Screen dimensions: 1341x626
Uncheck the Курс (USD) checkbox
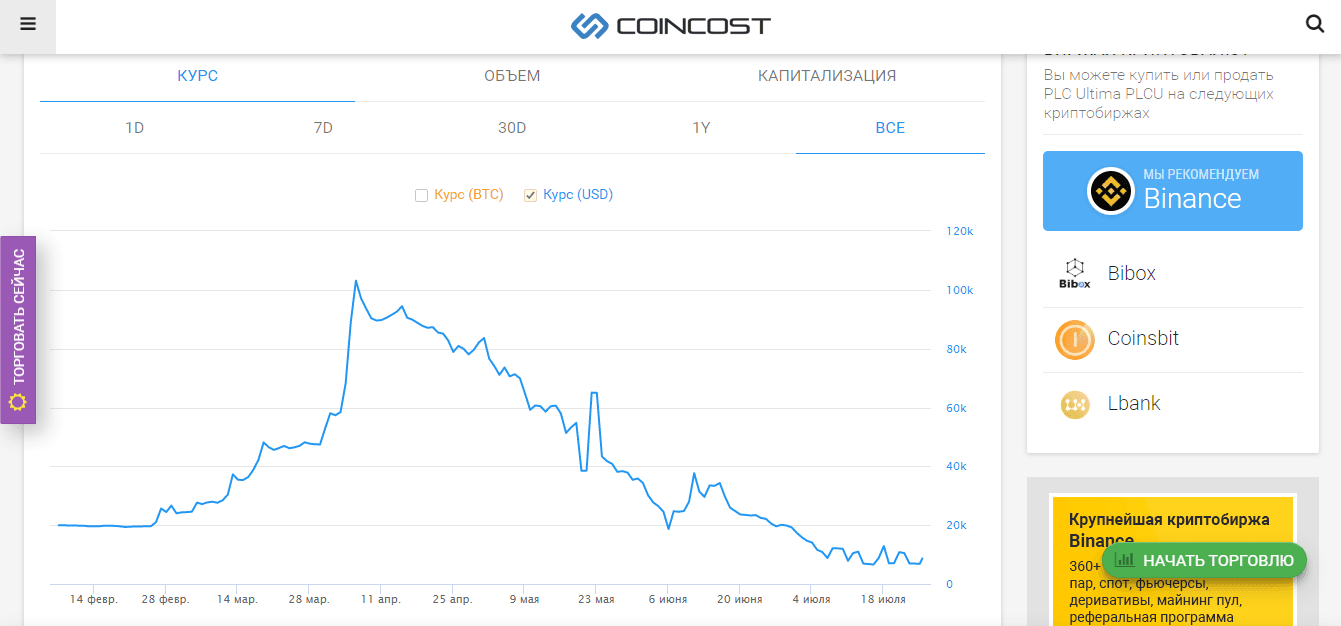pos(531,195)
